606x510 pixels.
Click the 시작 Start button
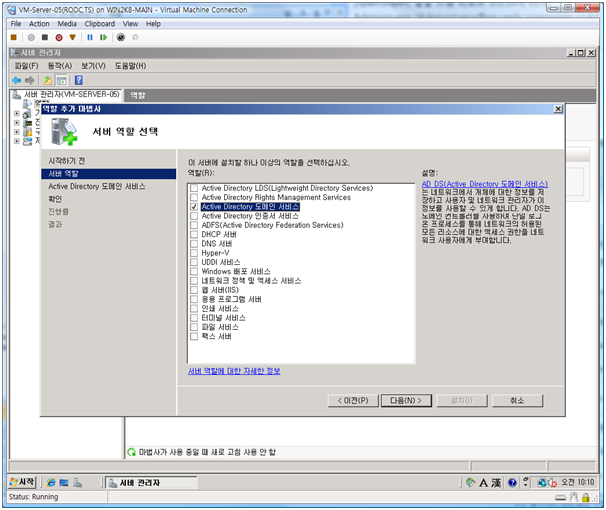coord(22,482)
